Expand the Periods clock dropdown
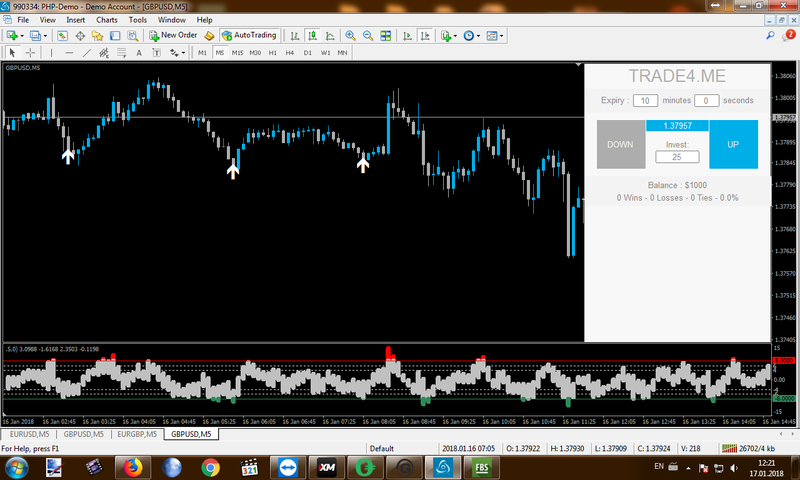The image size is (800, 480). click(x=478, y=36)
